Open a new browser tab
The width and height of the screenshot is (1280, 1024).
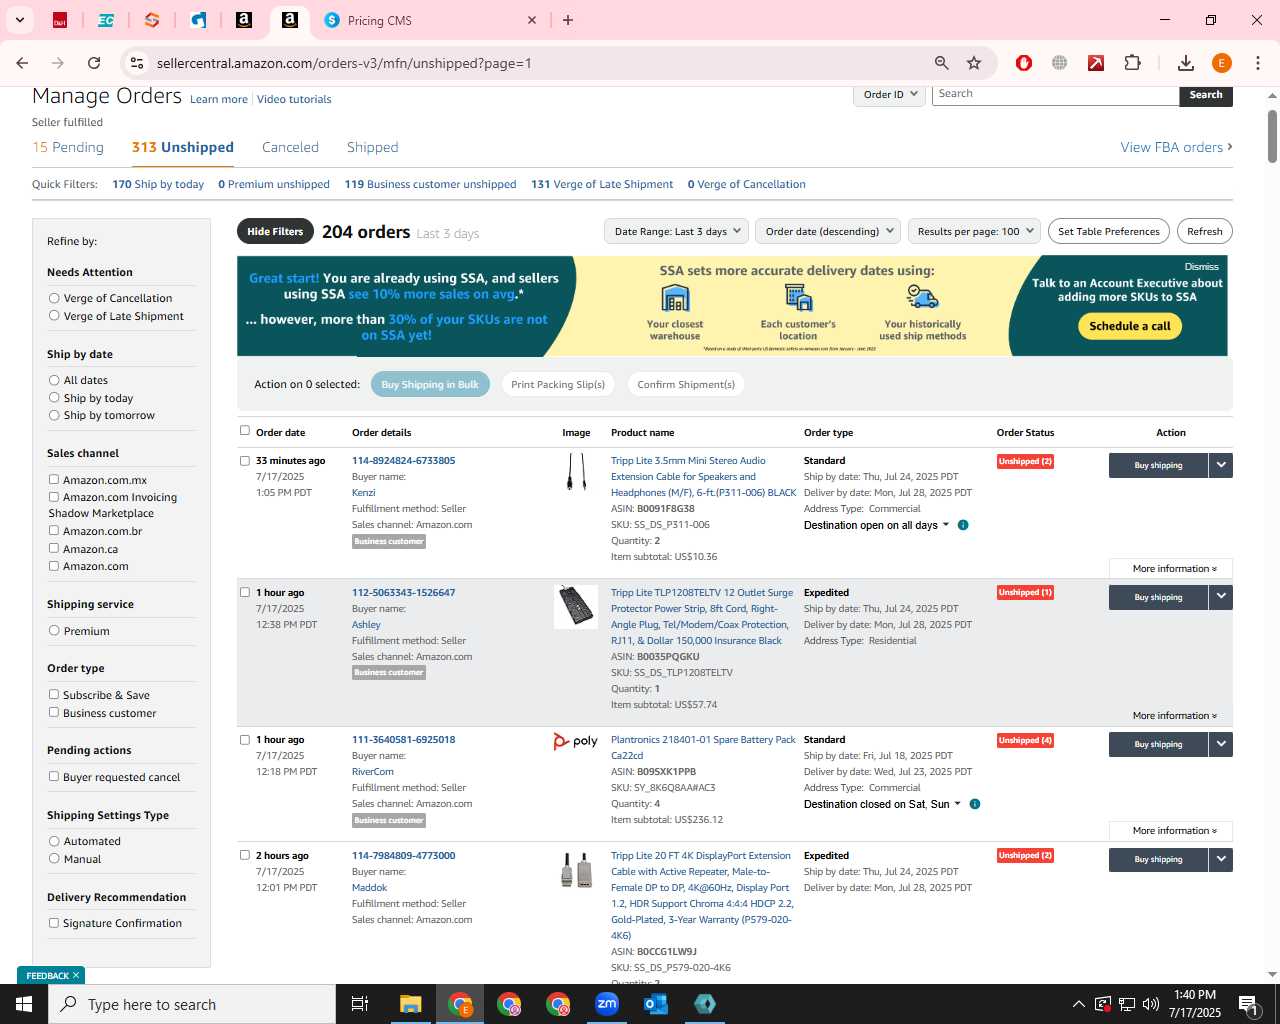click(x=568, y=20)
